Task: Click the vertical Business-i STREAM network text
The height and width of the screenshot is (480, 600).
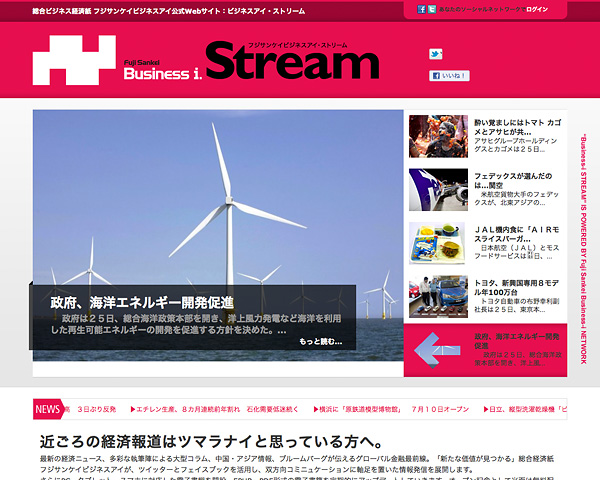Action: tap(584, 249)
